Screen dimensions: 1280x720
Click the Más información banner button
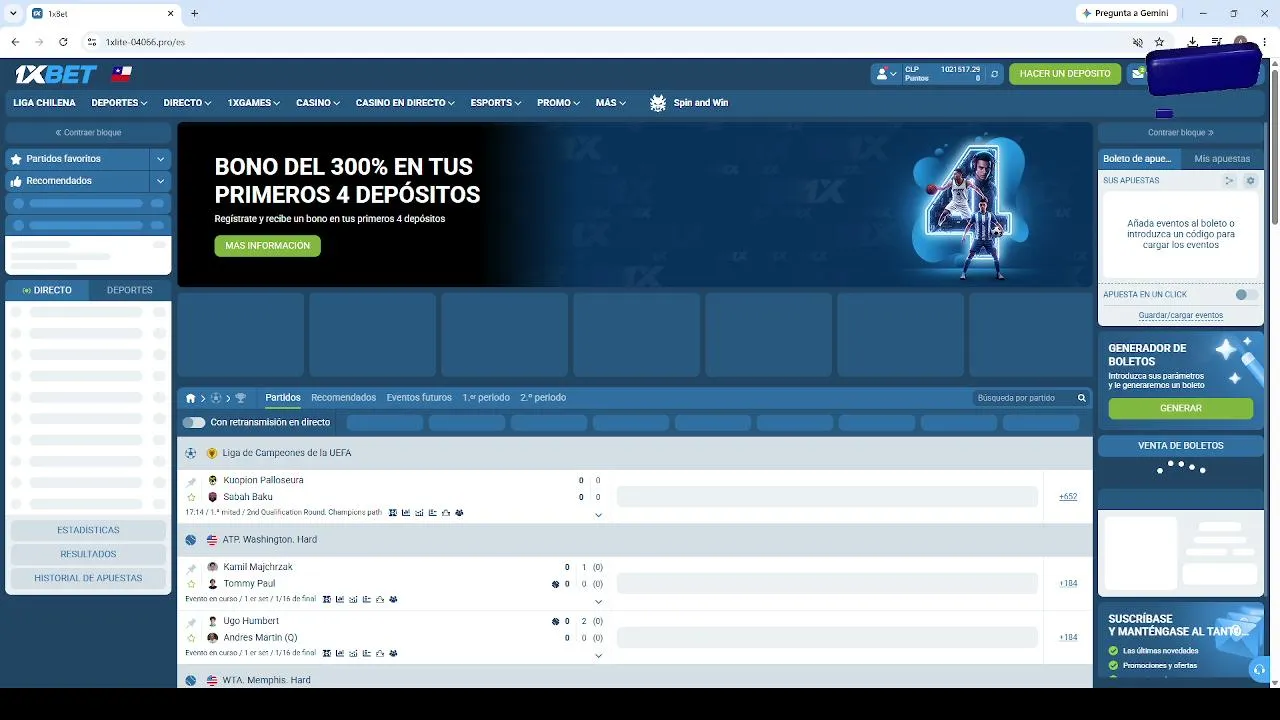tap(267, 246)
